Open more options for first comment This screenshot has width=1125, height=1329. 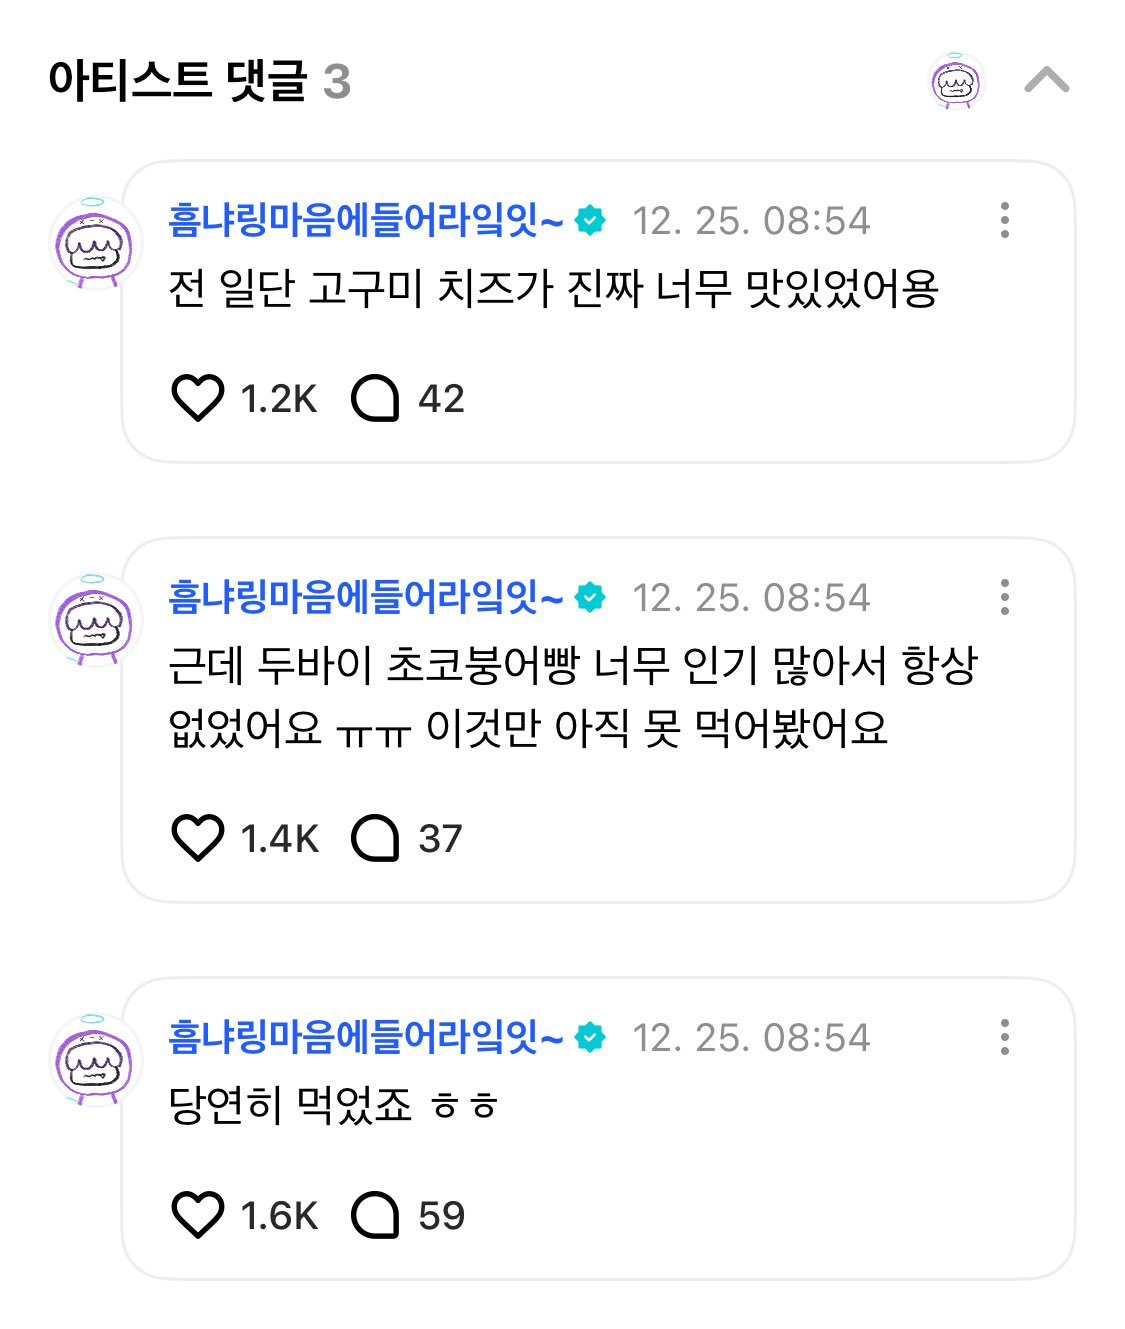(x=1004, y=220)
